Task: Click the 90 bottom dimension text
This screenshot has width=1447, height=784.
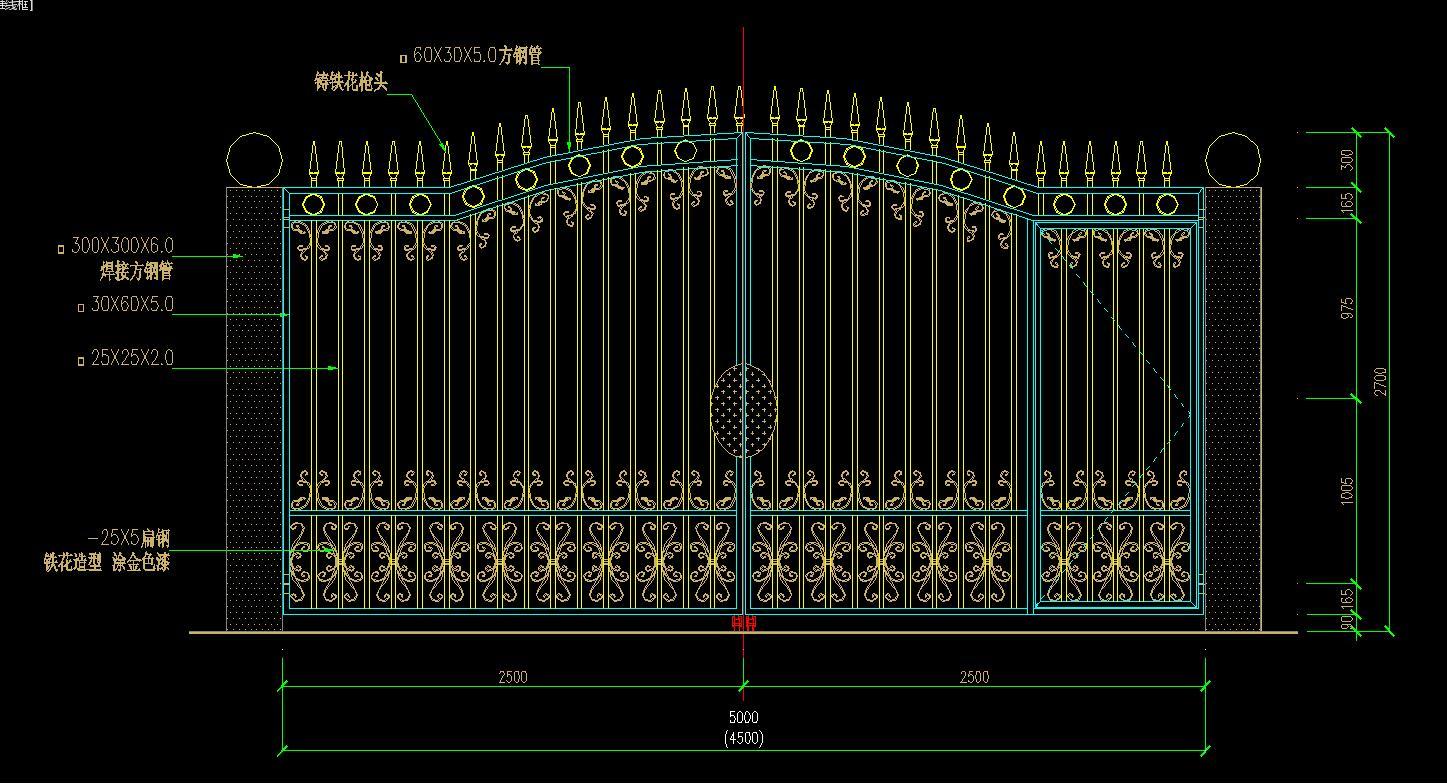Action: point(1347,622)
